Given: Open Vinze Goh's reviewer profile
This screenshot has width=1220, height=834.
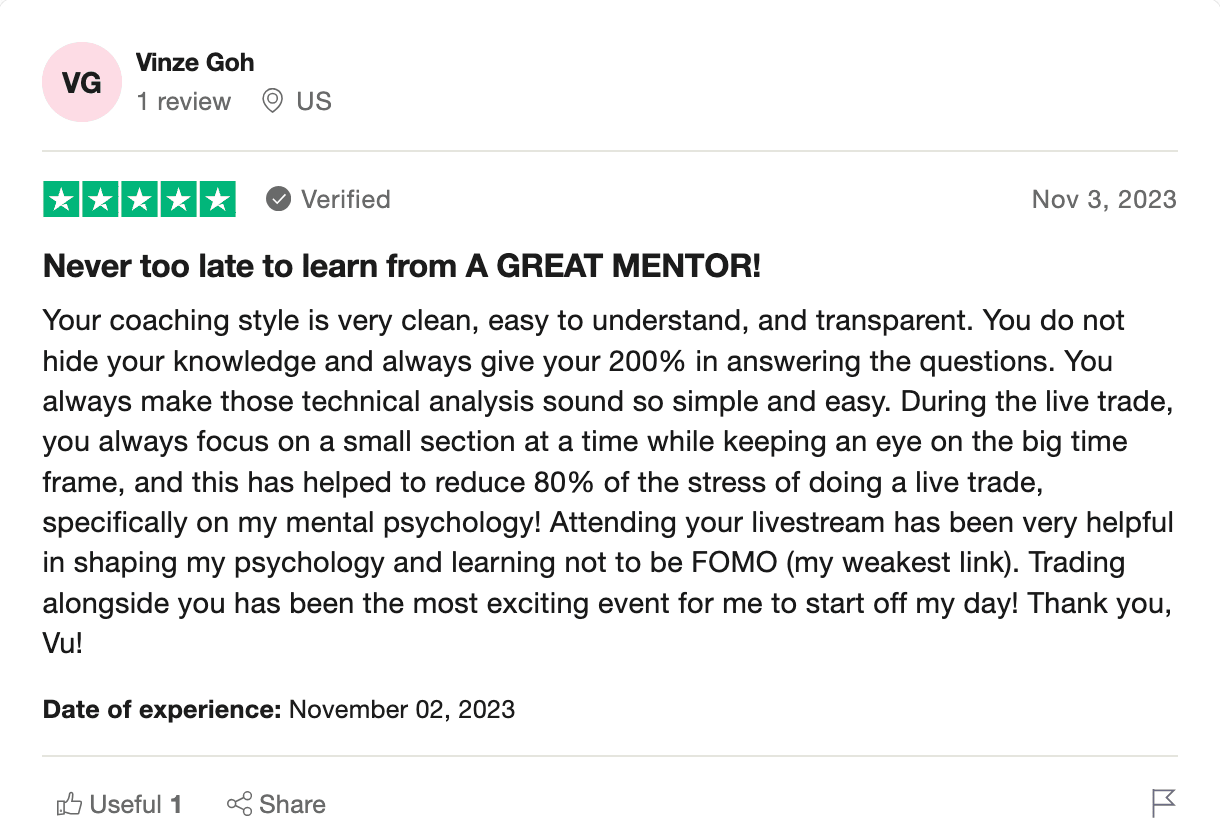Looking at the screenshot, I should coord(194,62).
